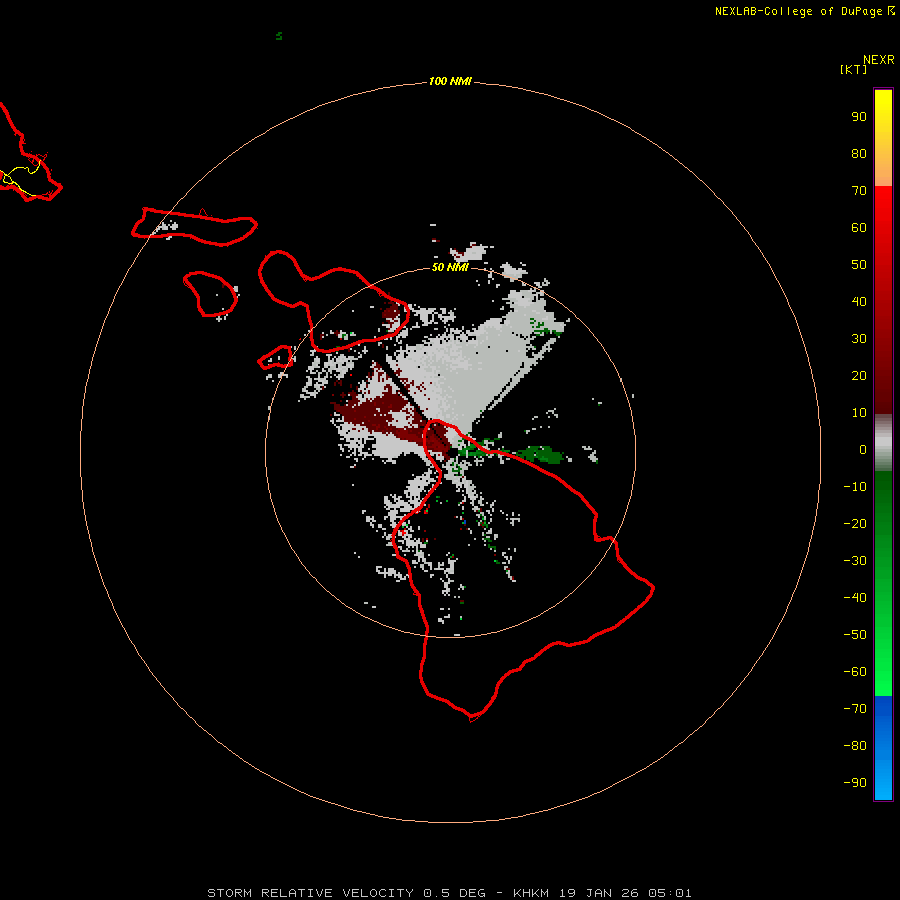Viewport: 900px width, 900px height.
Task: Click the -20 value on velocity scale
Action: coord(855,523)
